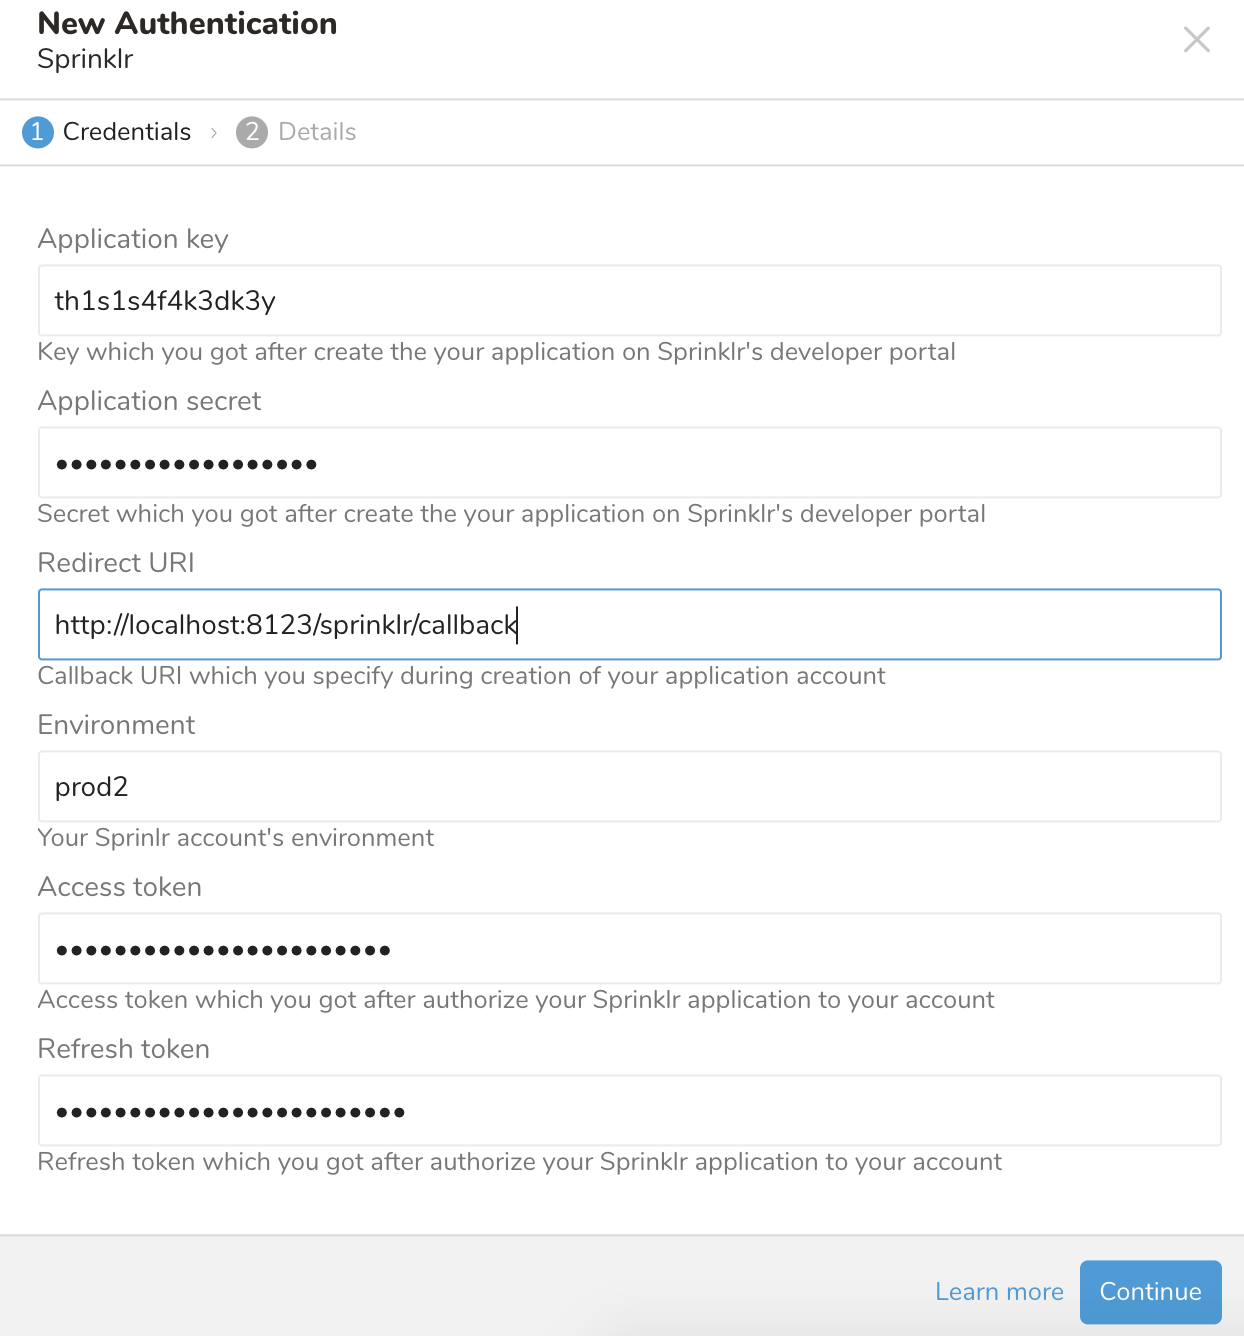Viewport: 1244px width, 1336px height.
Task: Select the Credentials step label
Action: (127, 132)
